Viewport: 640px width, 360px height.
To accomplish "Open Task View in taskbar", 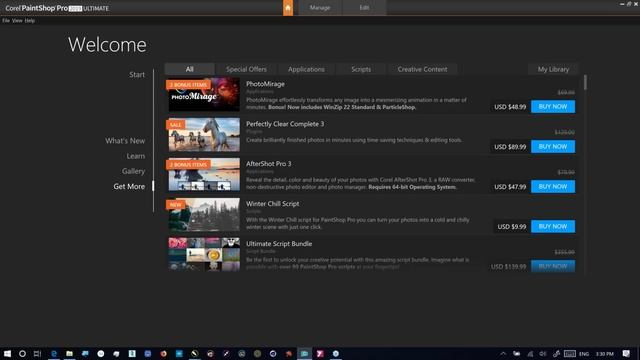I will pyautogui.click(x=38, y=354).
